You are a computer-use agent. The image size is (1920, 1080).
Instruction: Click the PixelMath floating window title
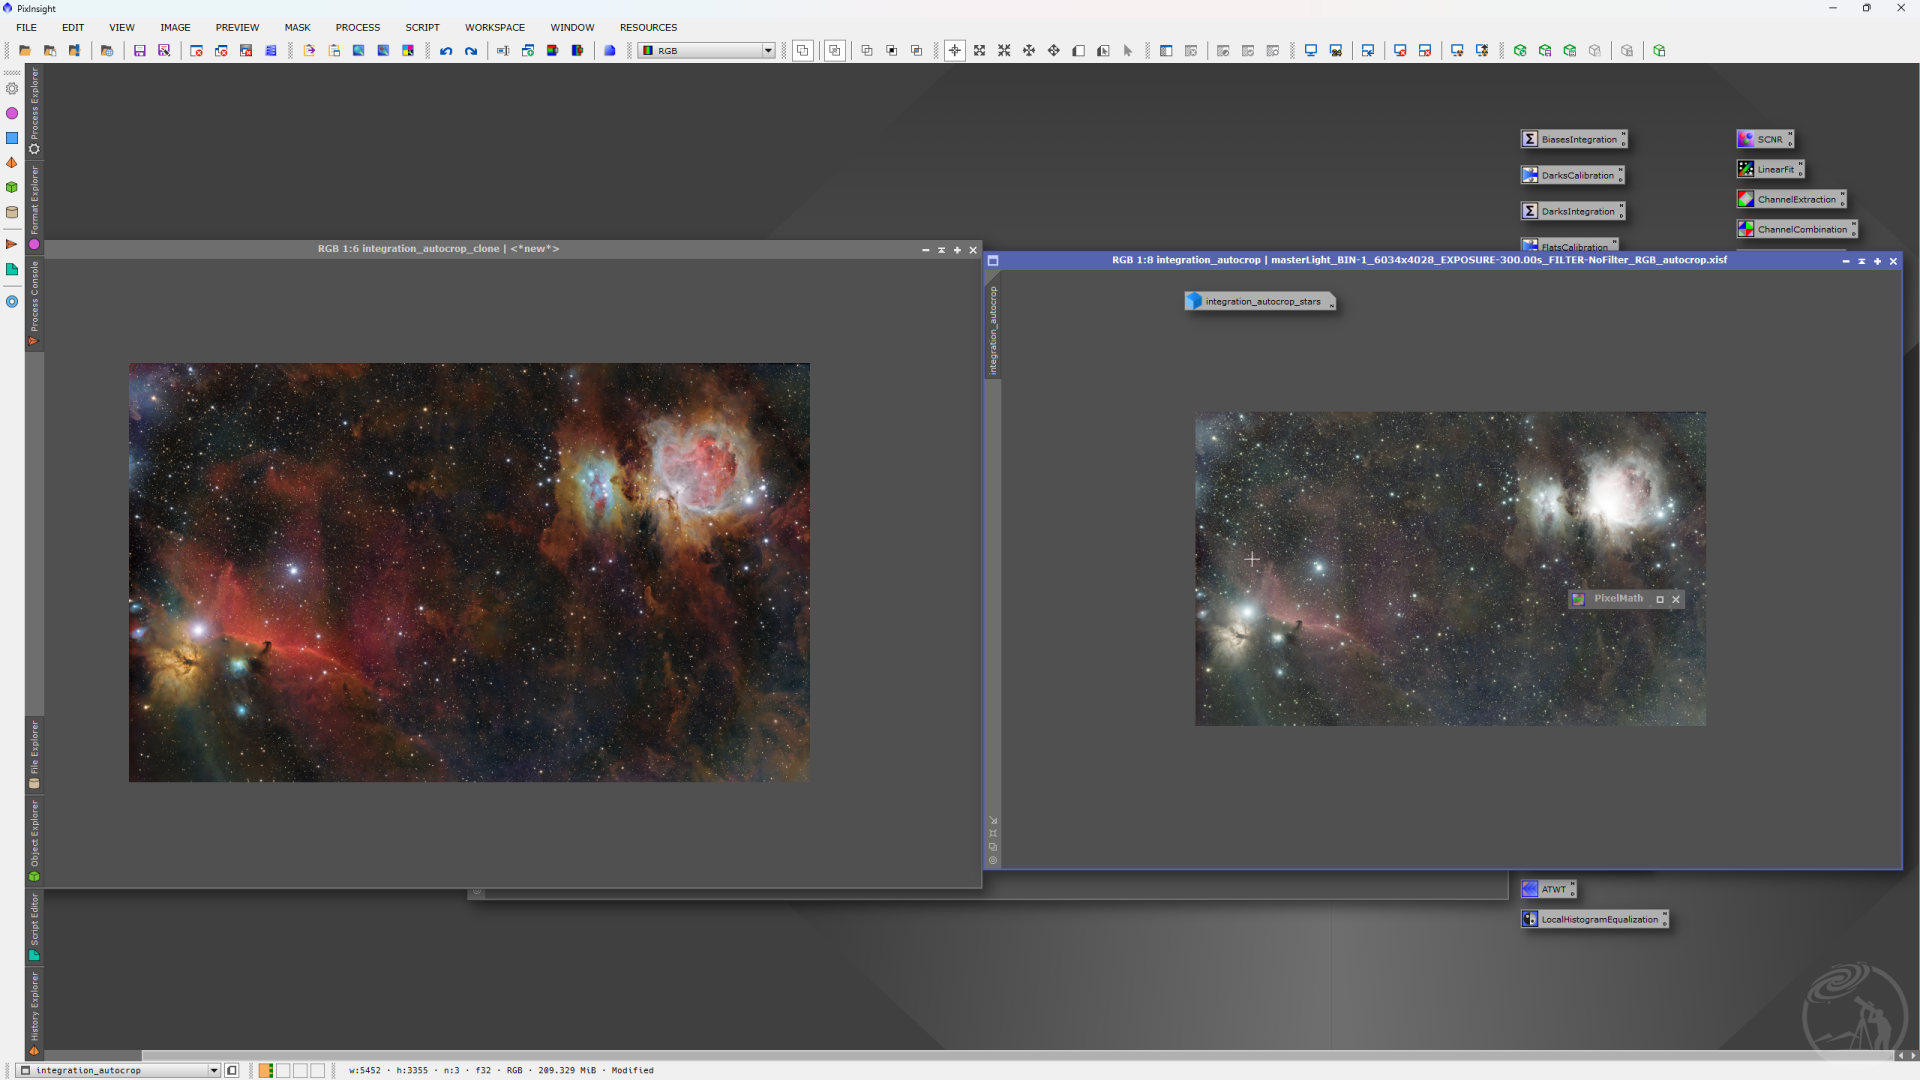[1618, 599]
